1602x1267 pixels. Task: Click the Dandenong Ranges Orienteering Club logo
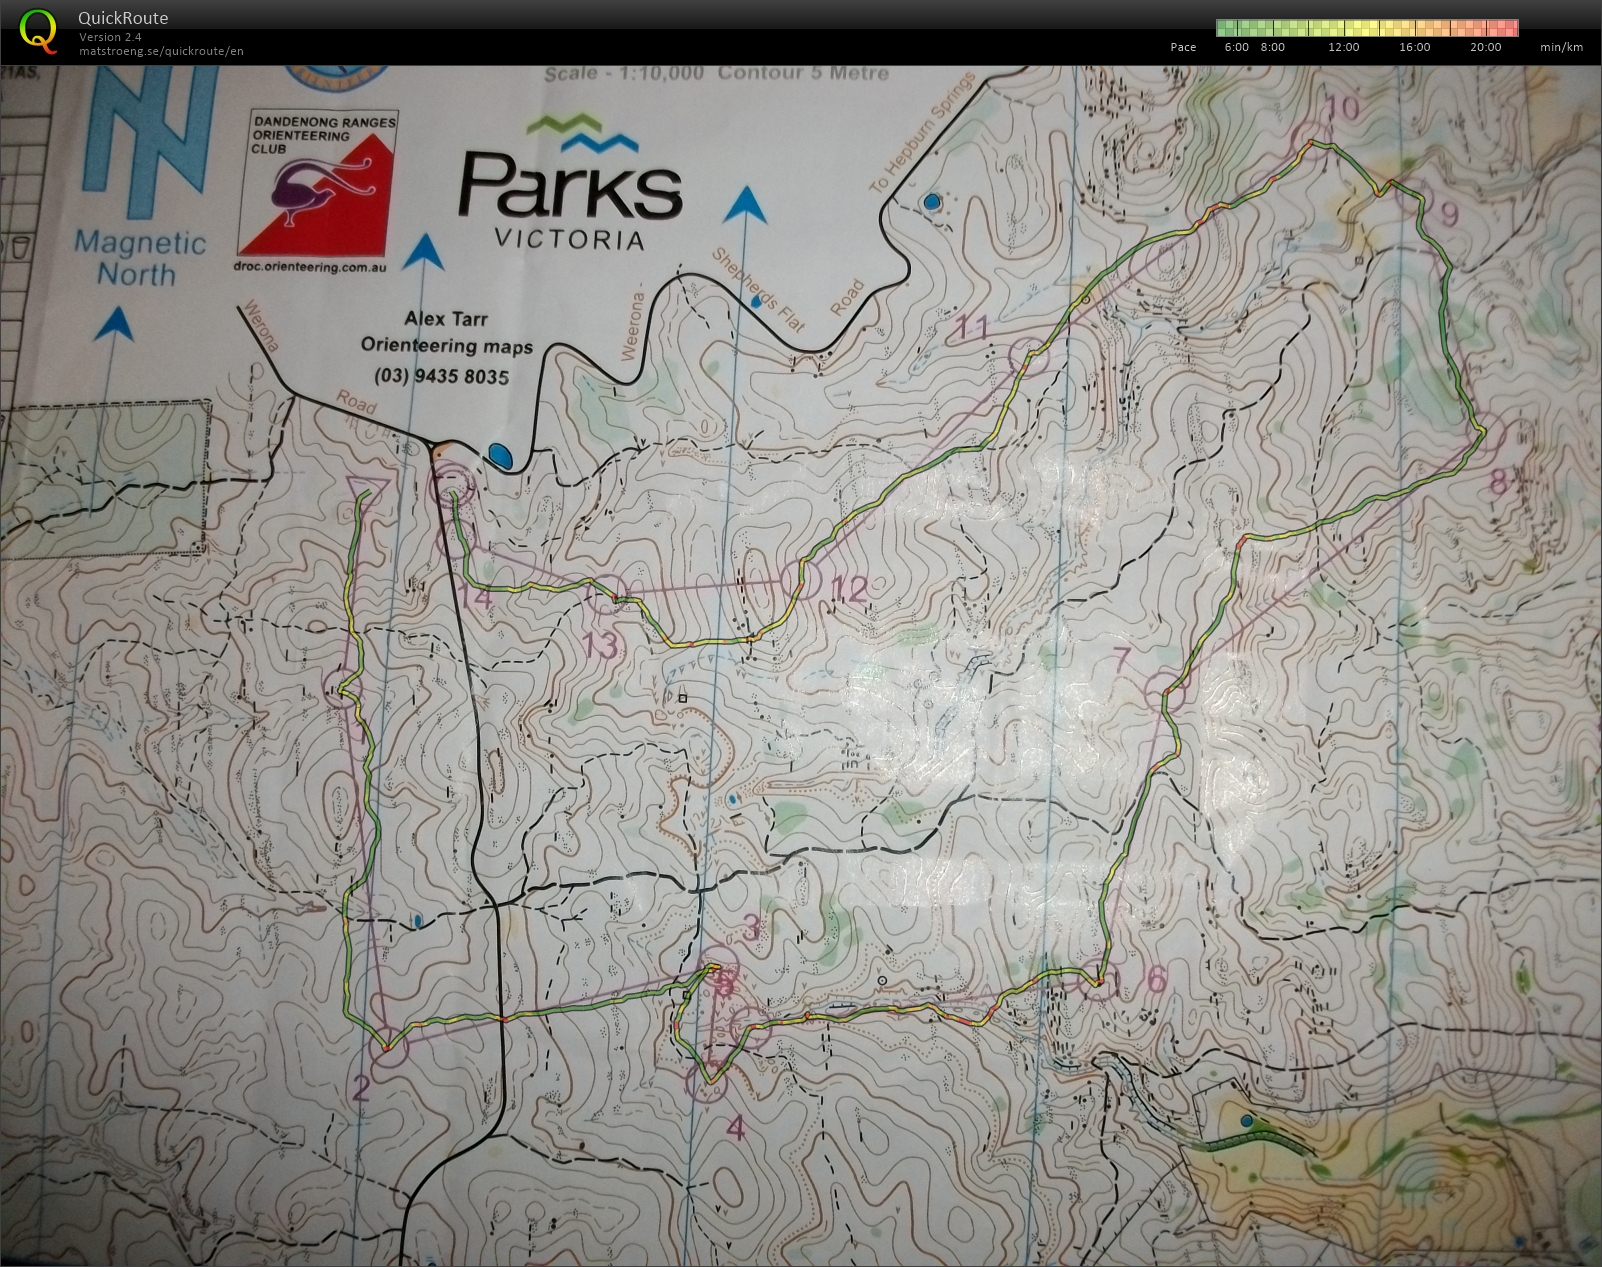click(316, 185)
